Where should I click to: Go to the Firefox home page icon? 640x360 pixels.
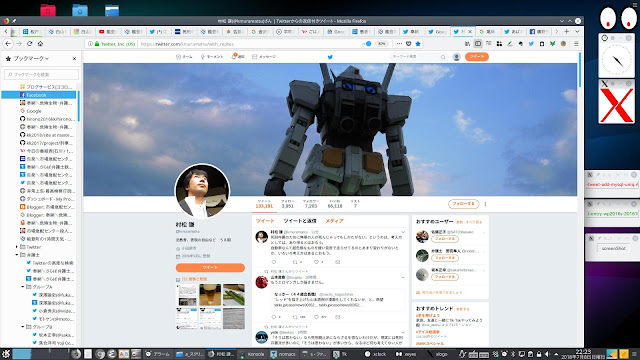click(40, 44)
